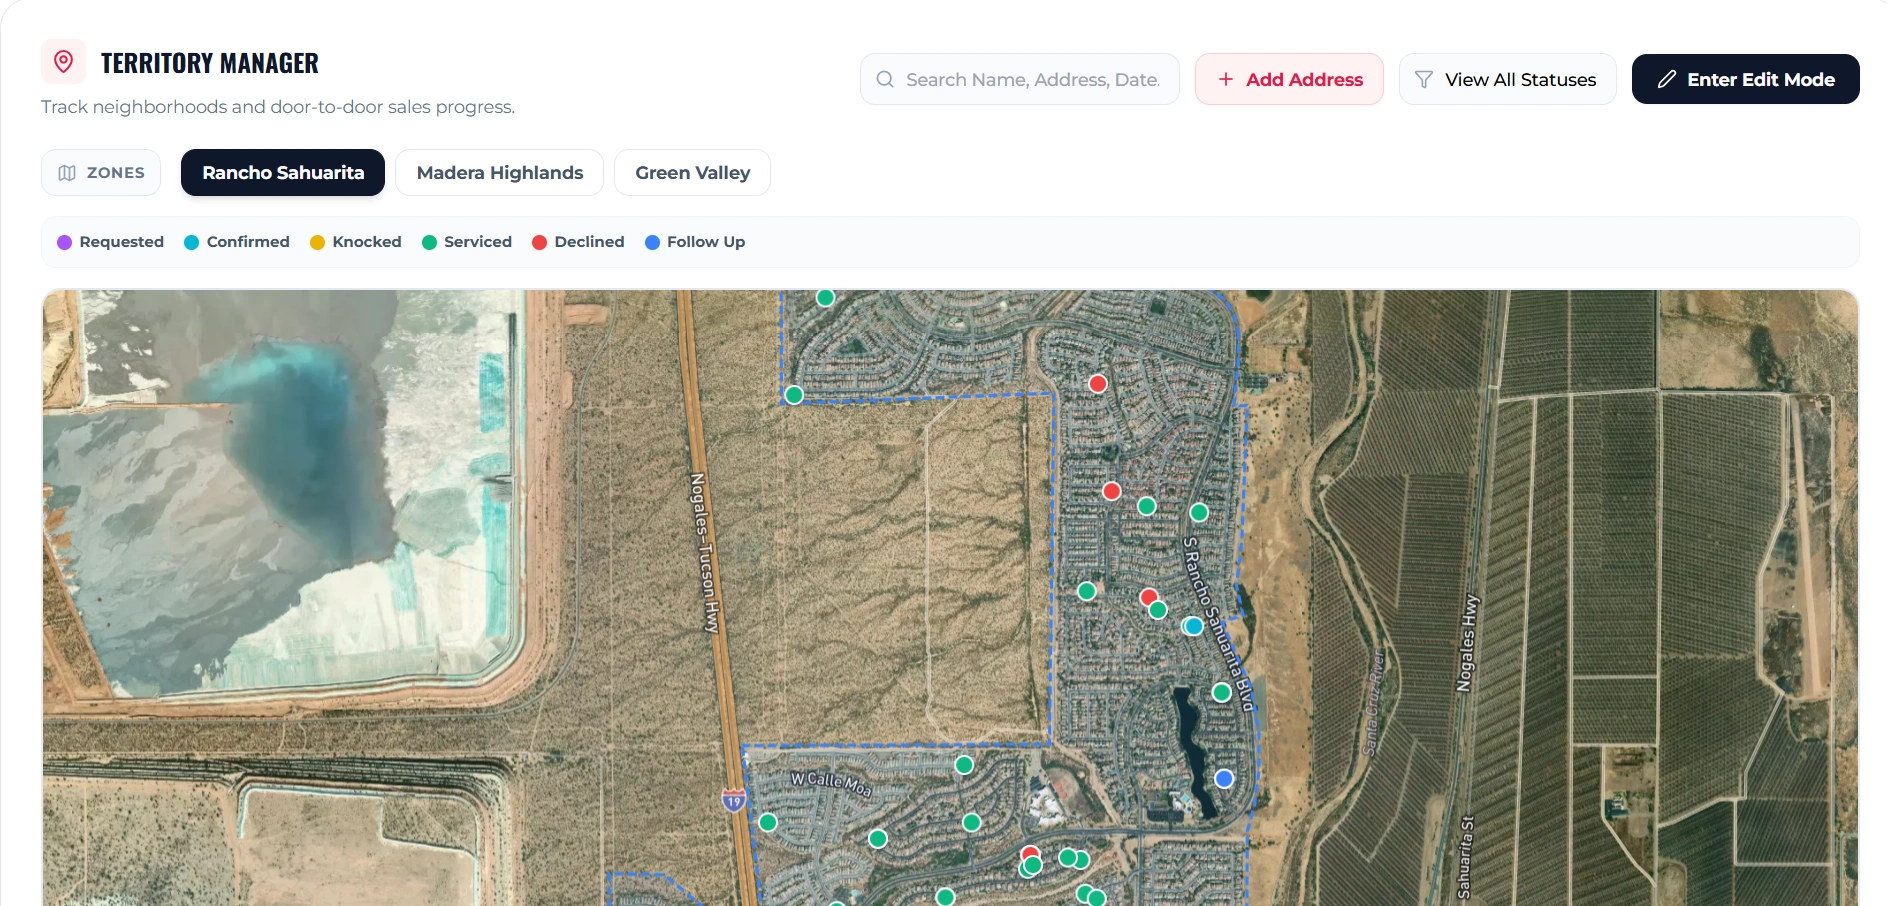This screenshot has width=1887, height=906.
Task: Click the red Declined legend swatch
Action: pyautogui.click(x=539, y=242)
